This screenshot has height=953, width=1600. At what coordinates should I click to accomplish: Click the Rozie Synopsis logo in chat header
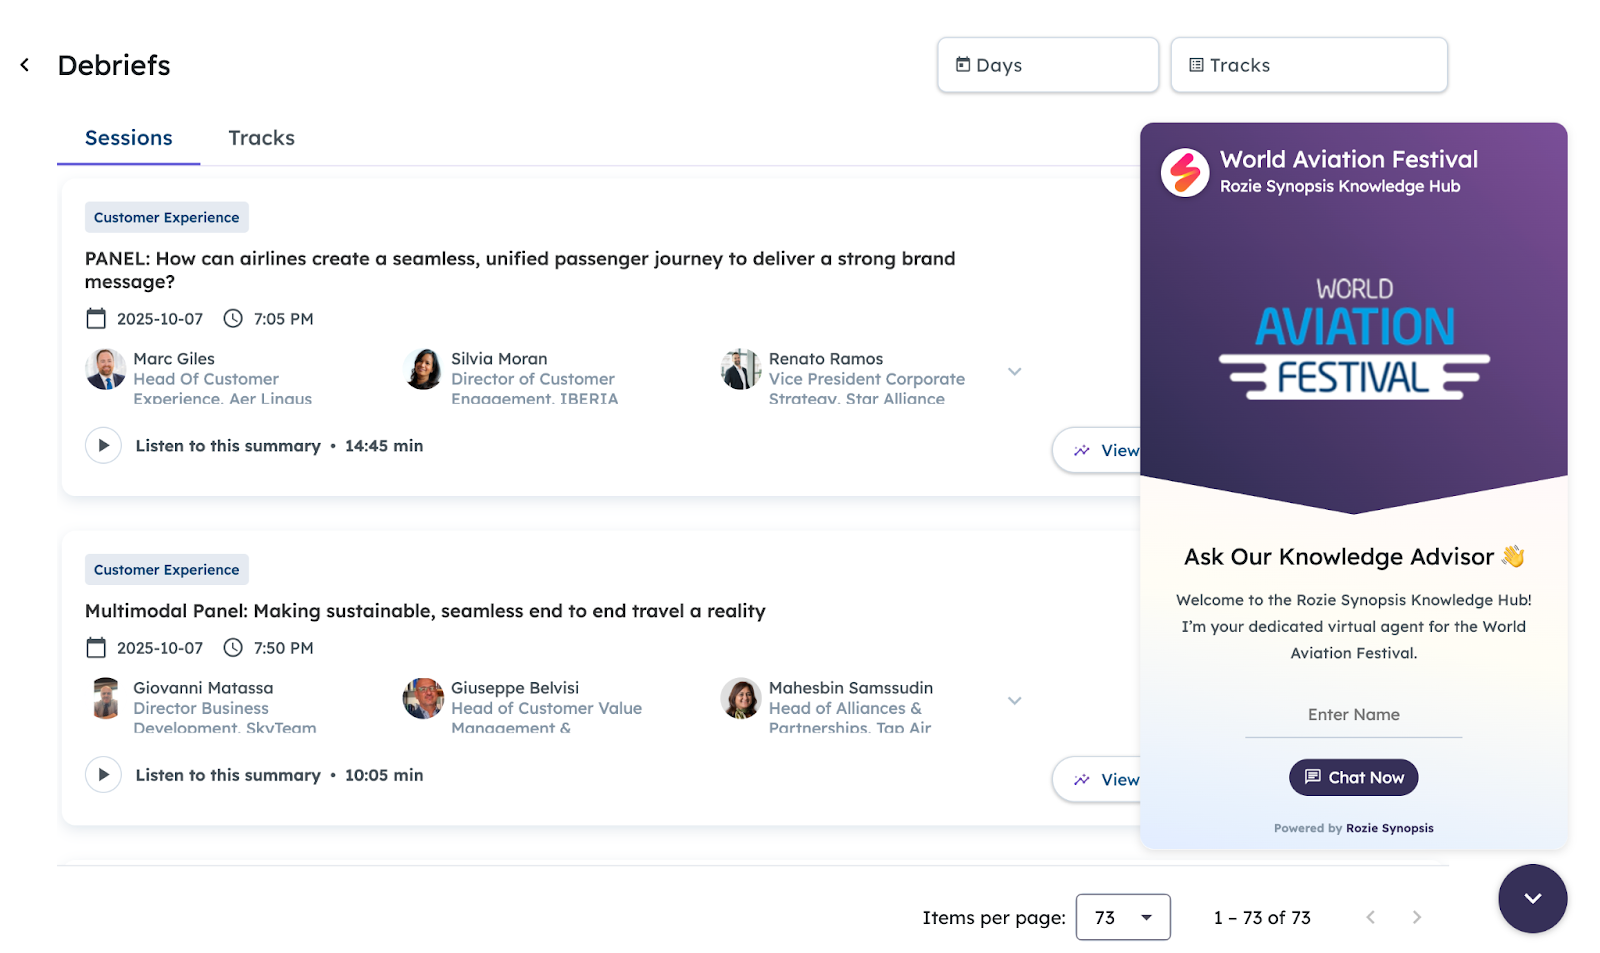click(1185, 173)
